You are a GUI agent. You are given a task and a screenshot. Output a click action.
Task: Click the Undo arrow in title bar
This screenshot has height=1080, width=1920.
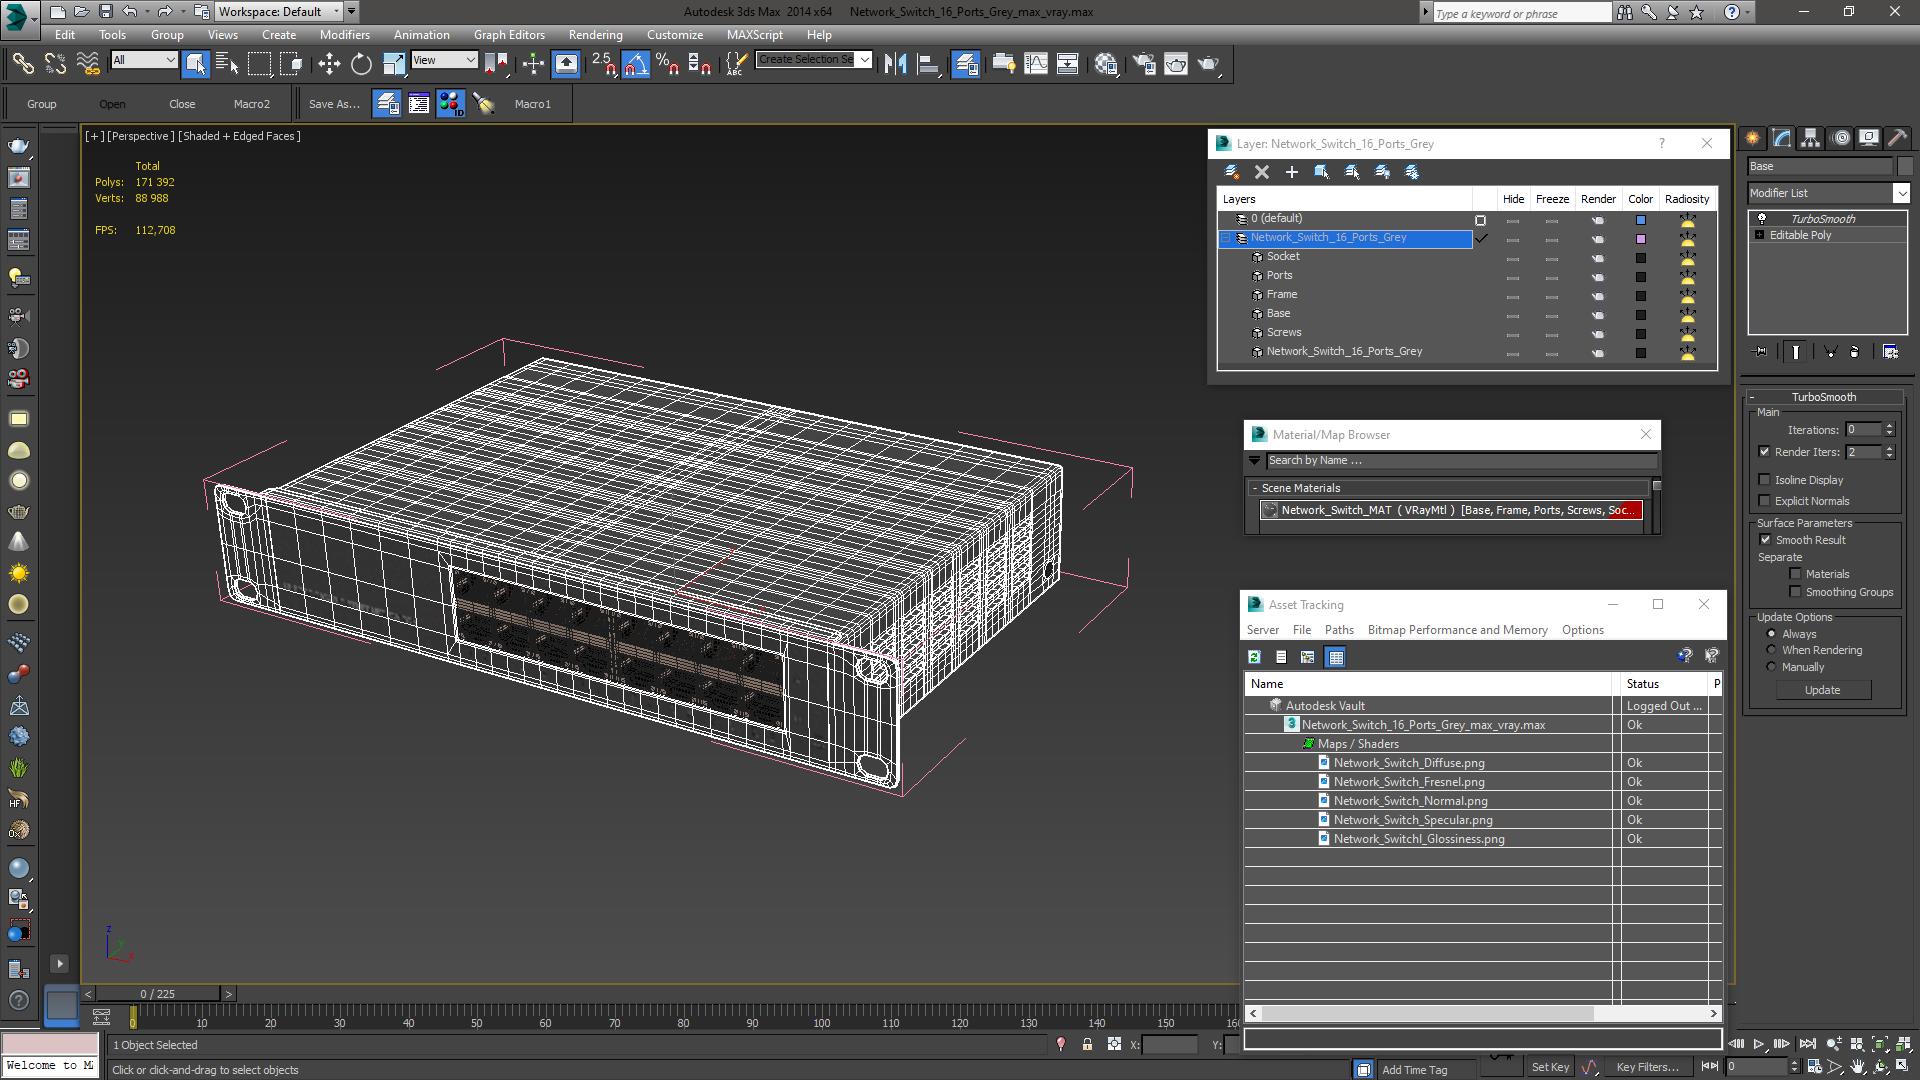click(x=130, y=12)
